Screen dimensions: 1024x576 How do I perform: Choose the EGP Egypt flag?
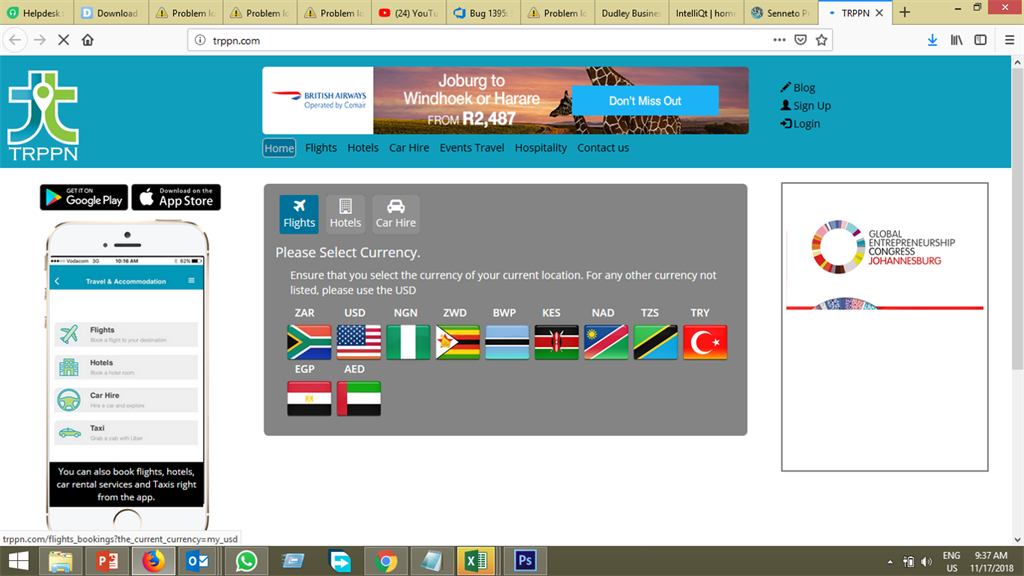[x=309, y=398]
